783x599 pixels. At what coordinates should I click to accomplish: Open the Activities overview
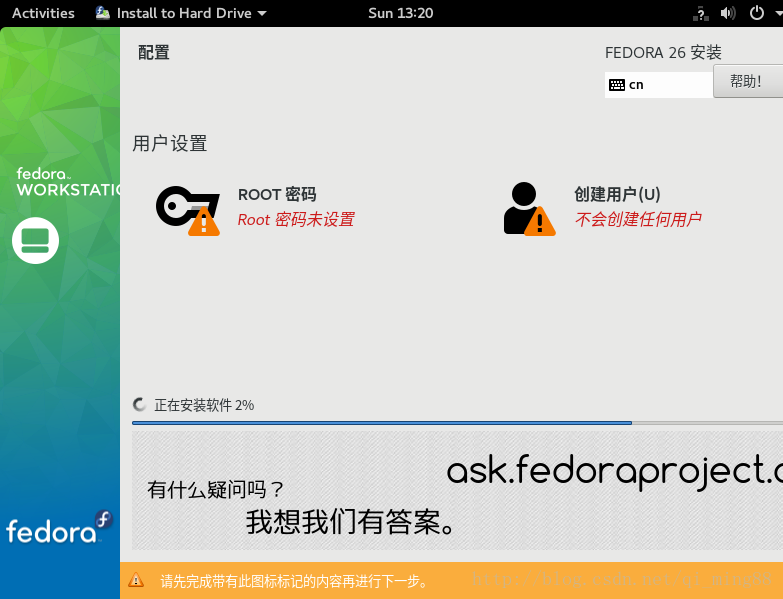(43, 13)
